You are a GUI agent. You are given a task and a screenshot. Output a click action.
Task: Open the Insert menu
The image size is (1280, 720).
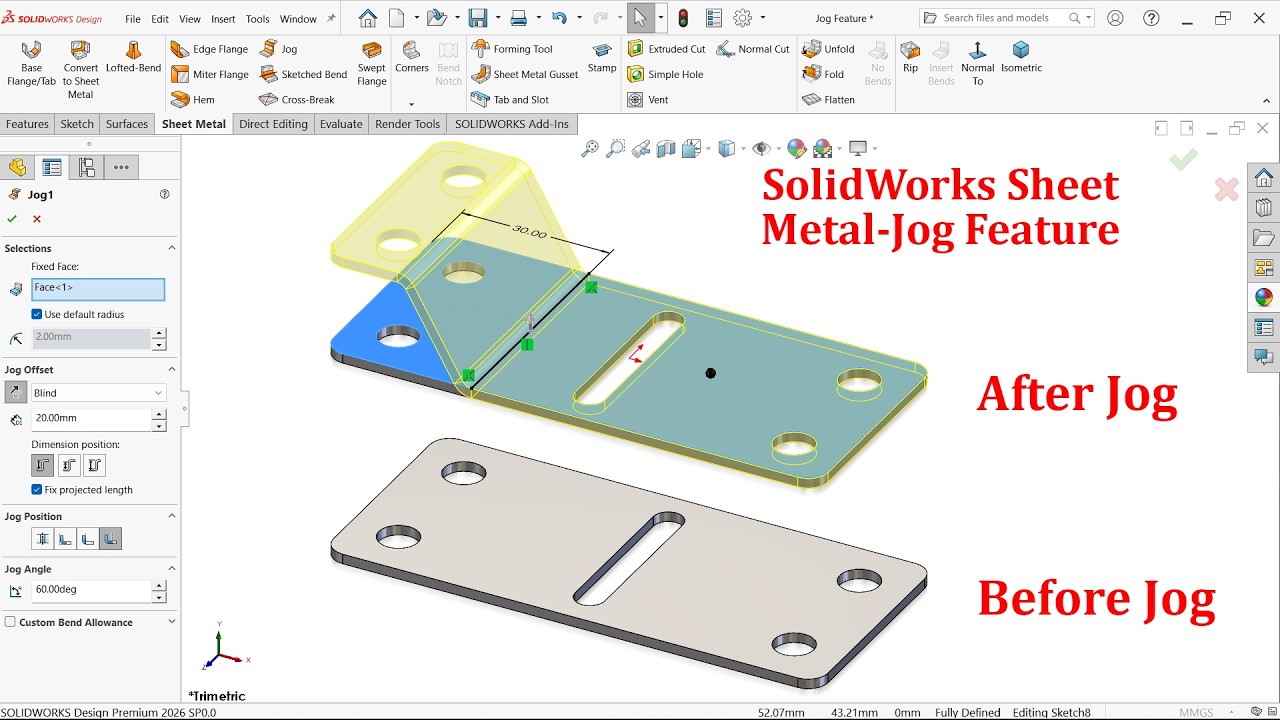[223, 19]
